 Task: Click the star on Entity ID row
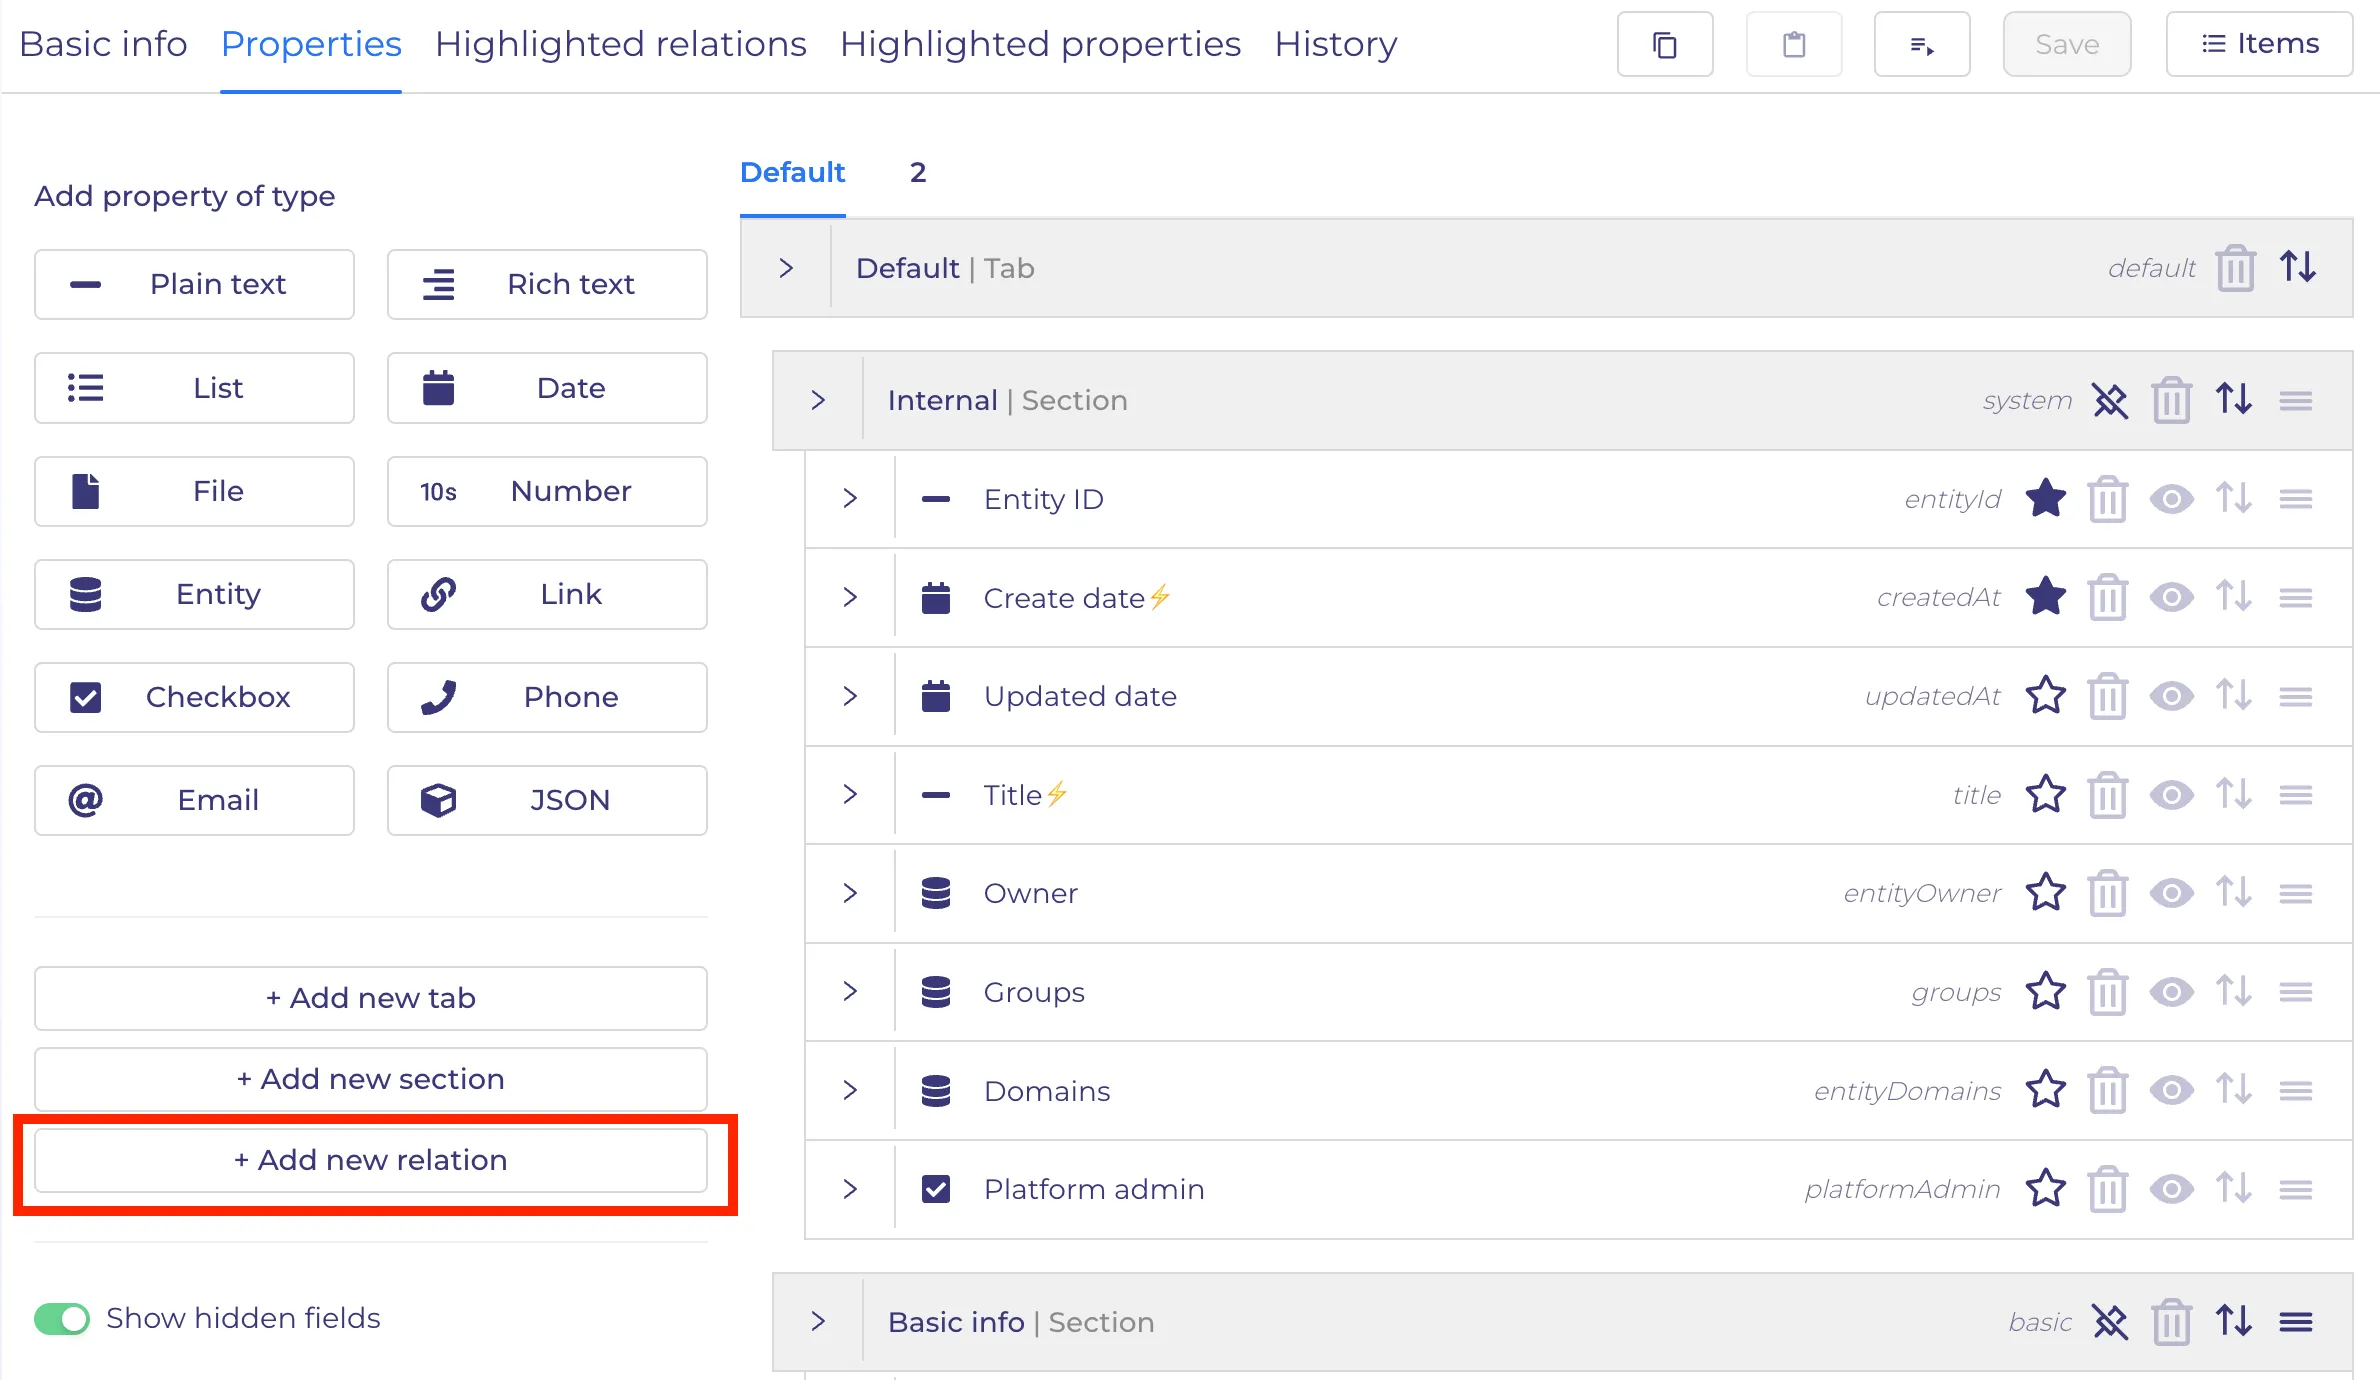click(x=2046, y=498)
